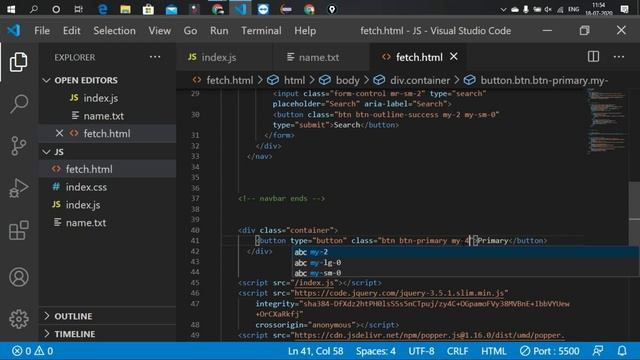Open the Explorer view in activity bar

[x=19, y=62]
